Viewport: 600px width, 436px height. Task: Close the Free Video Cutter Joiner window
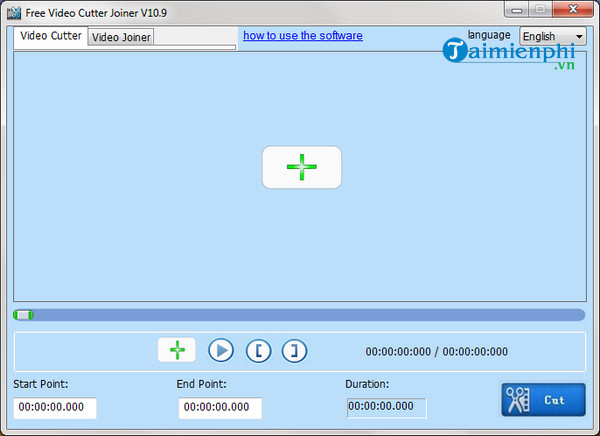pyautogui.click(x=574, y=11)
